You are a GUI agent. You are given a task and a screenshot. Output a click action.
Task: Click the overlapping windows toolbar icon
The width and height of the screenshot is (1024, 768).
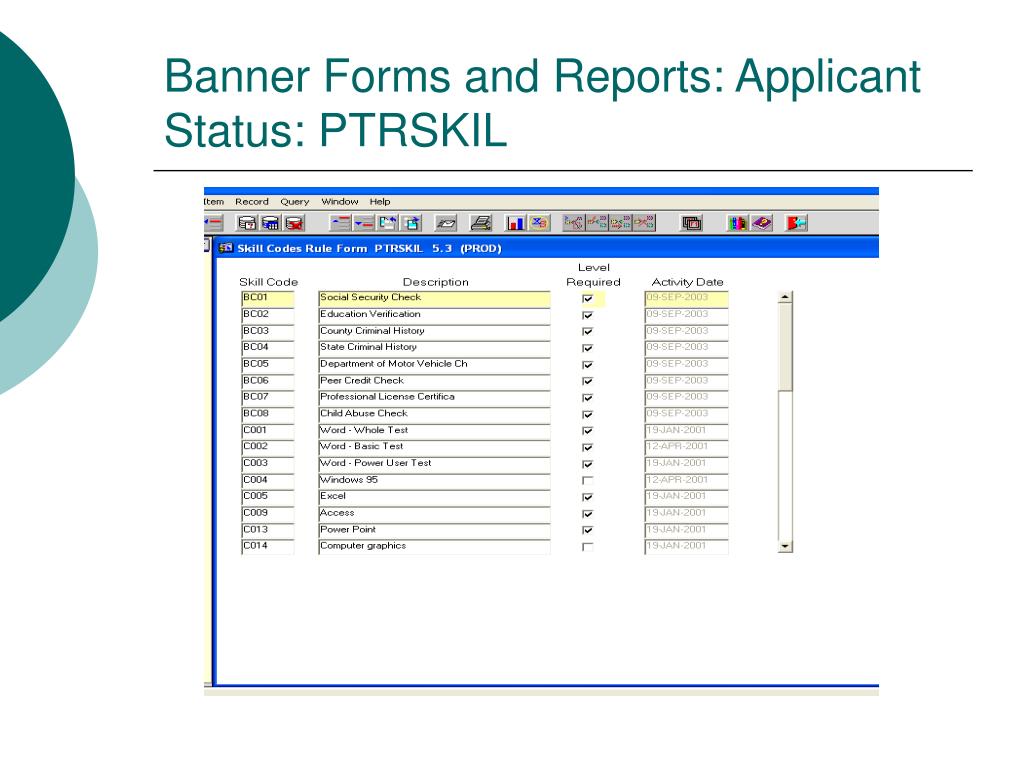(692, 223)
